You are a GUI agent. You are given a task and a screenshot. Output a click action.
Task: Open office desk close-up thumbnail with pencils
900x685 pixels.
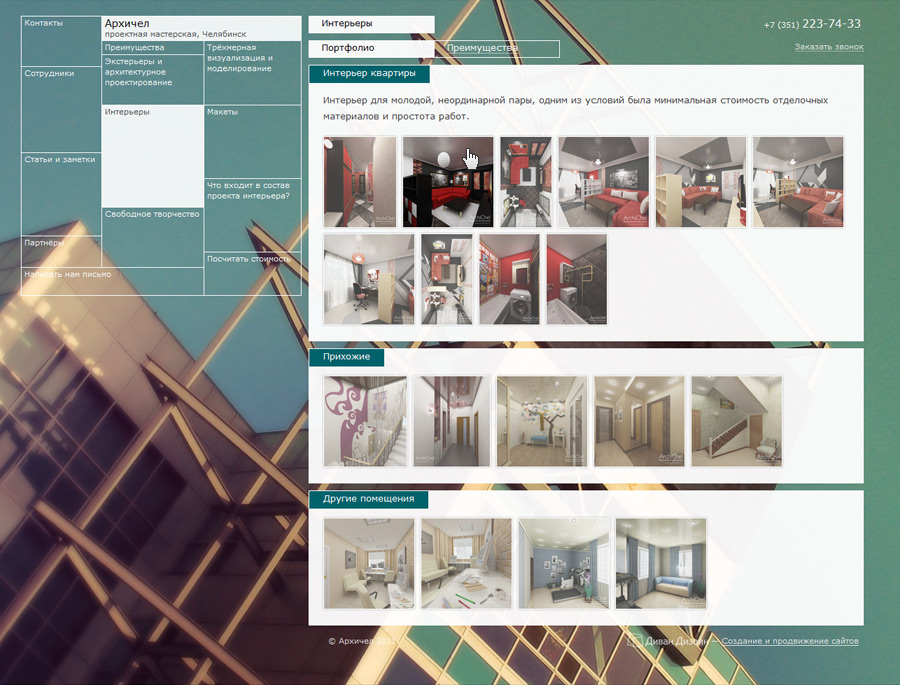466,563
